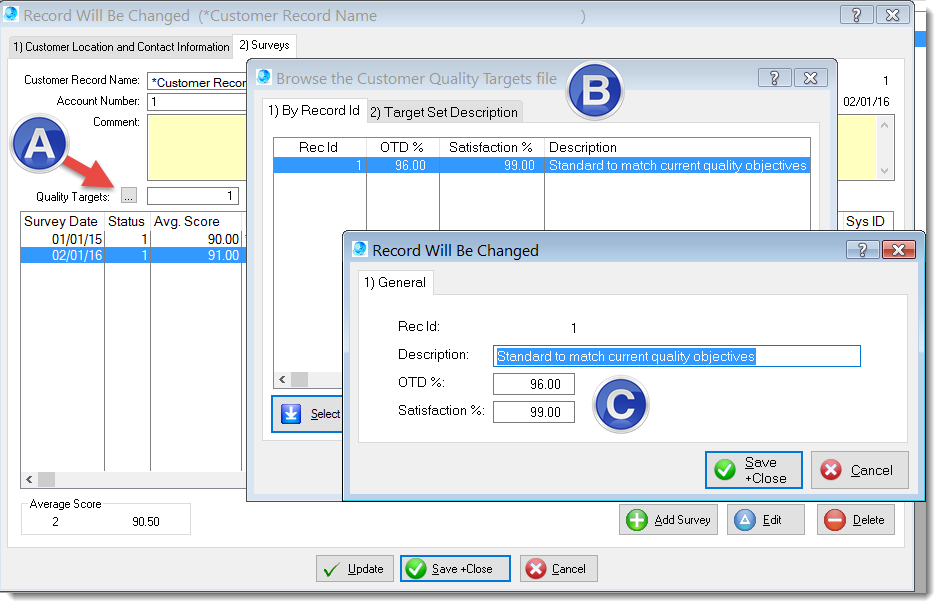Viewport: 941px width, 608px height.
Task: Click Save +Close in quality target dialog
Action: pos(754,470)
